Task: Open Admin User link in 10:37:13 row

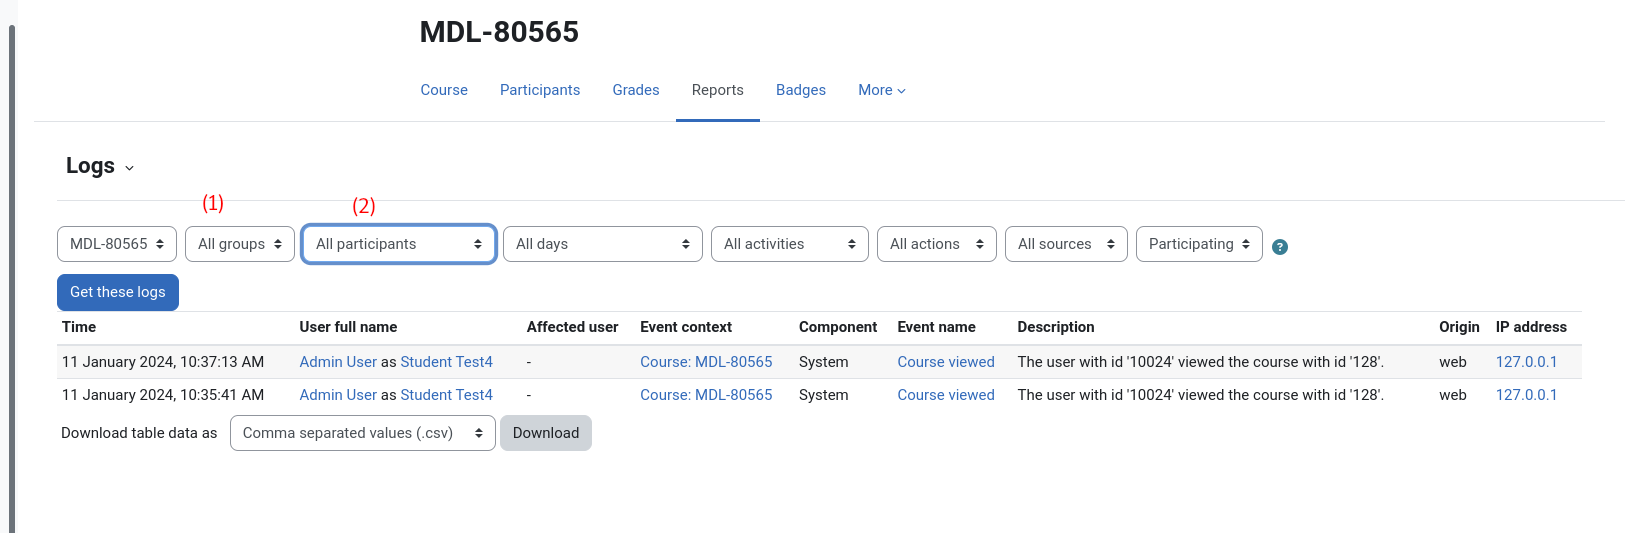Action: 338,362
